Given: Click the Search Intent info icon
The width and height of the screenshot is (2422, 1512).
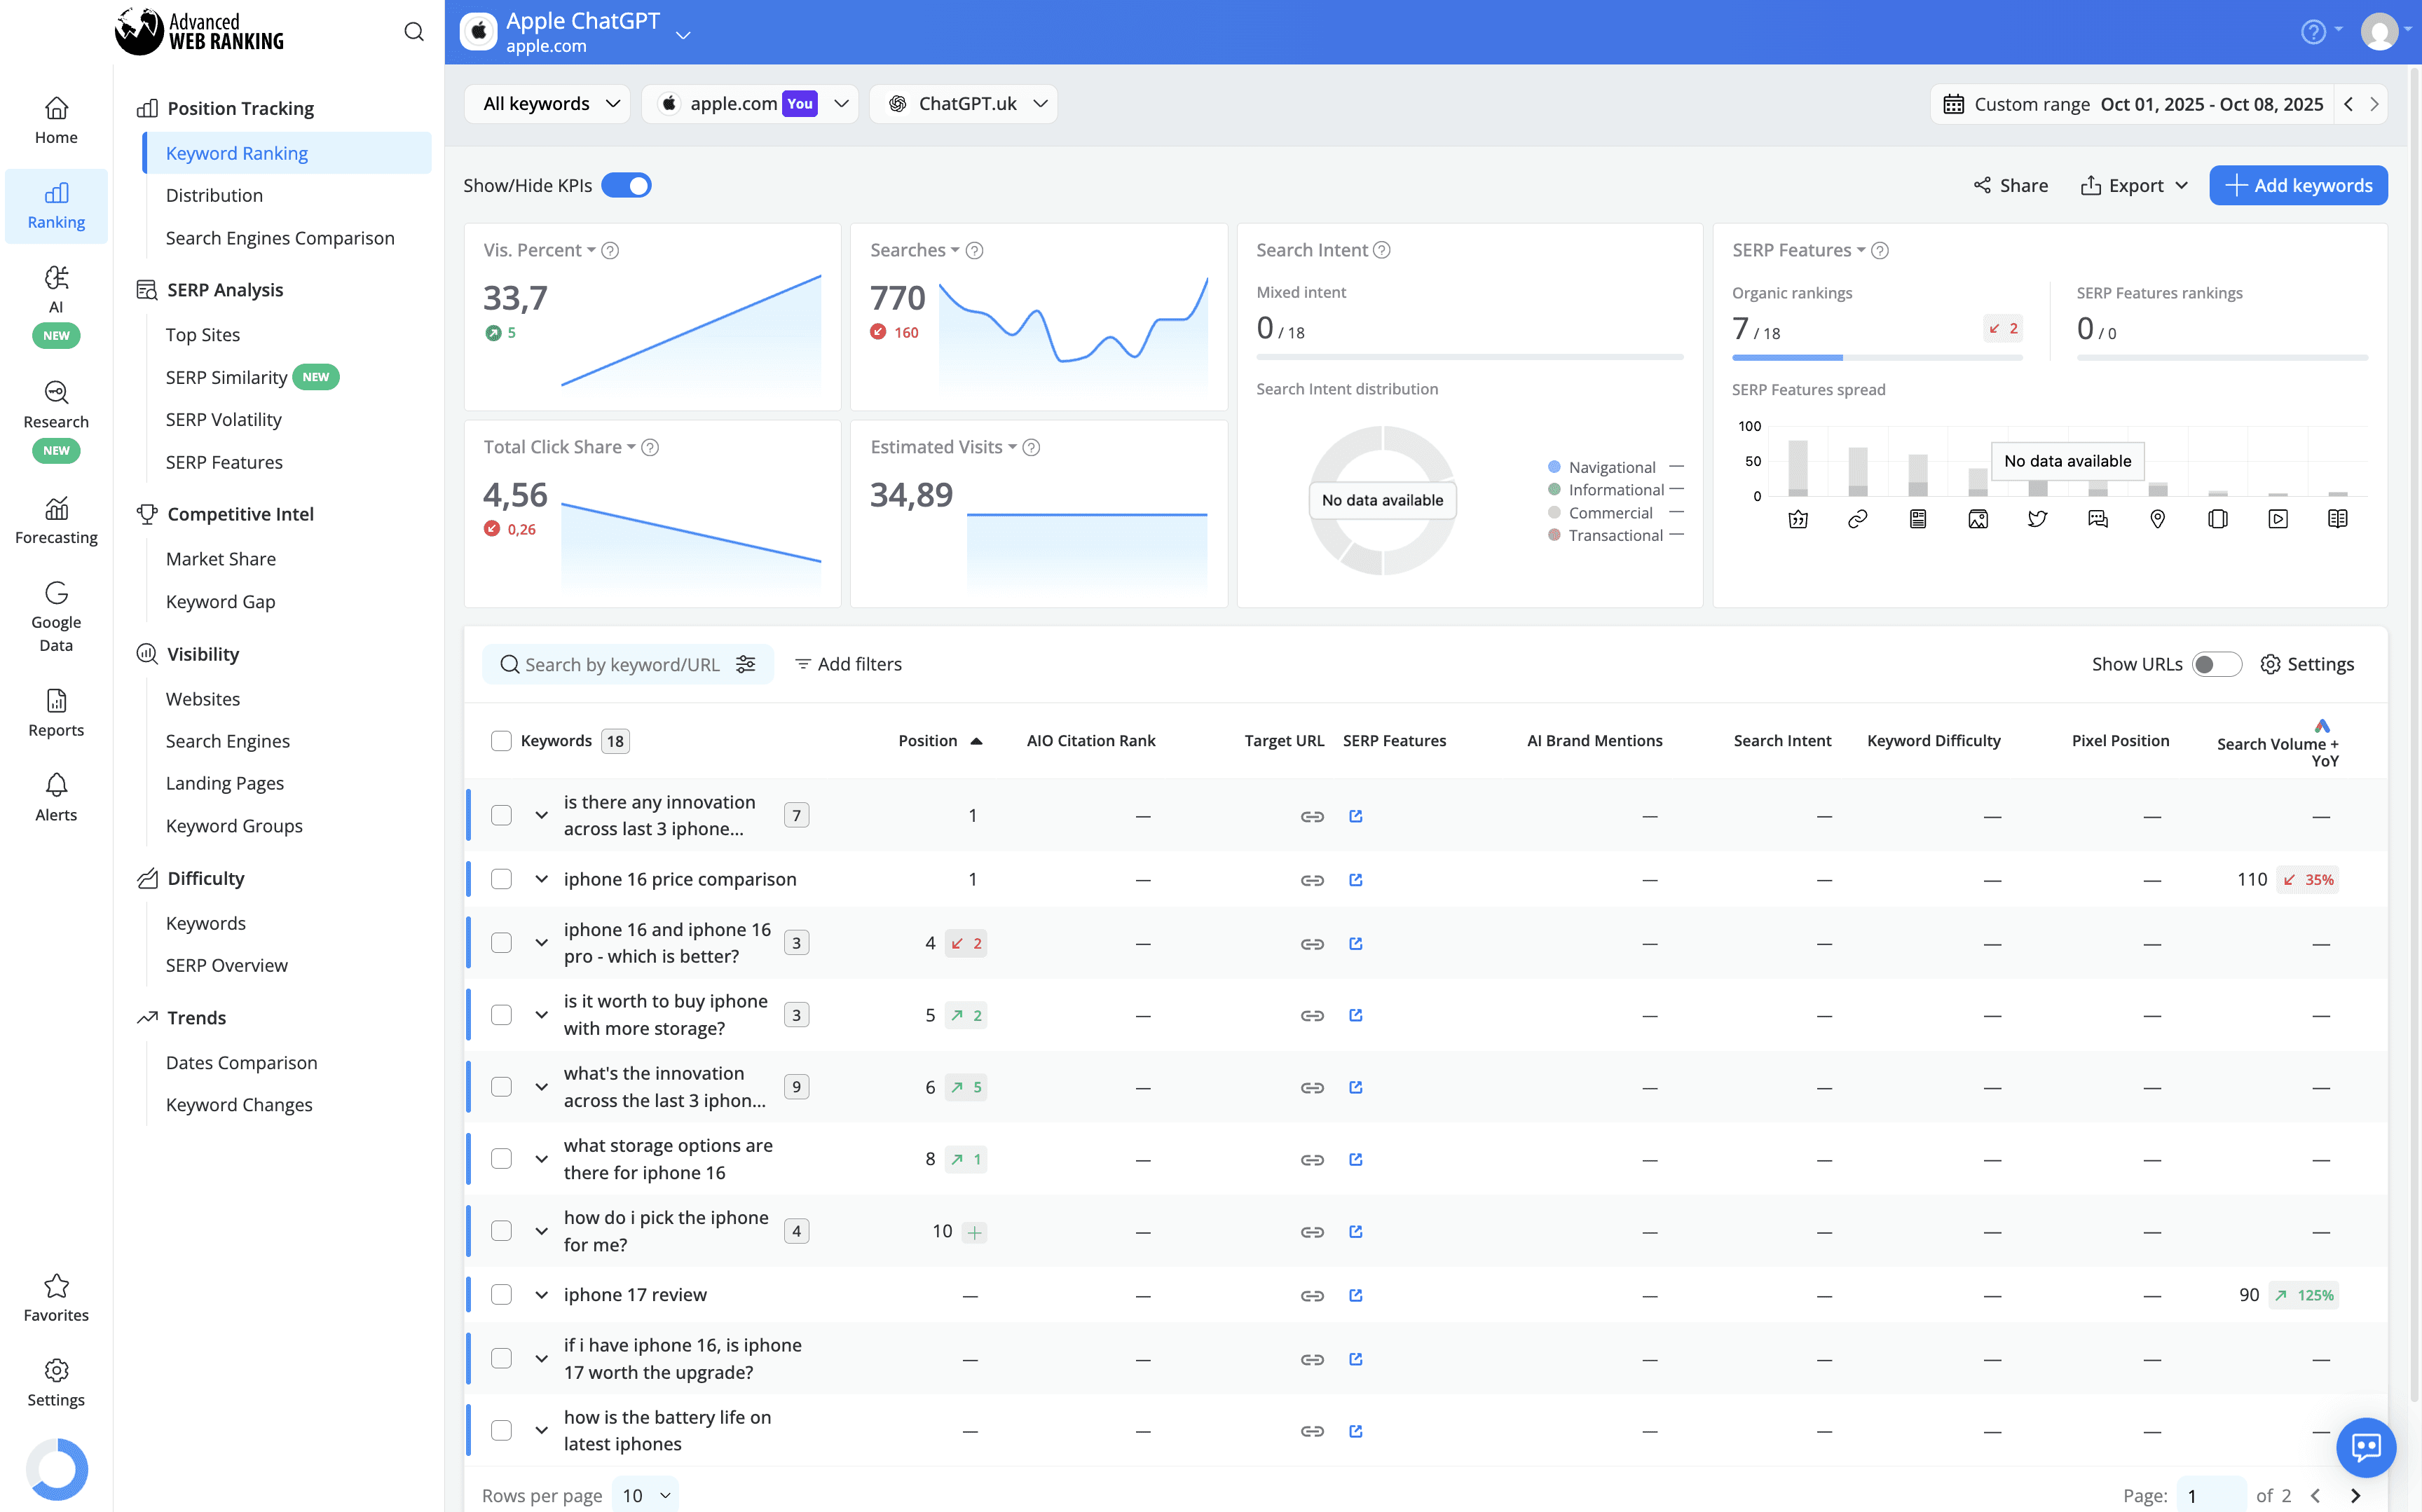Looking at the screenshot, I should [1382, 250].
